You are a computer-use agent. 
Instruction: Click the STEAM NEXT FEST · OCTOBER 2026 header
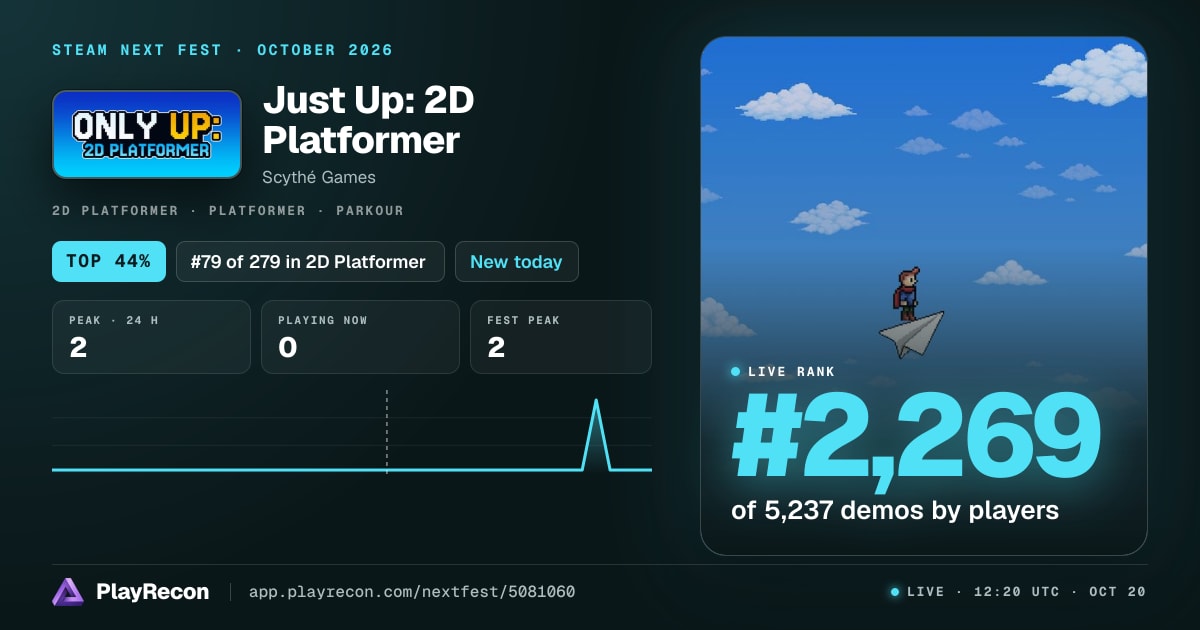coord(222,50)
